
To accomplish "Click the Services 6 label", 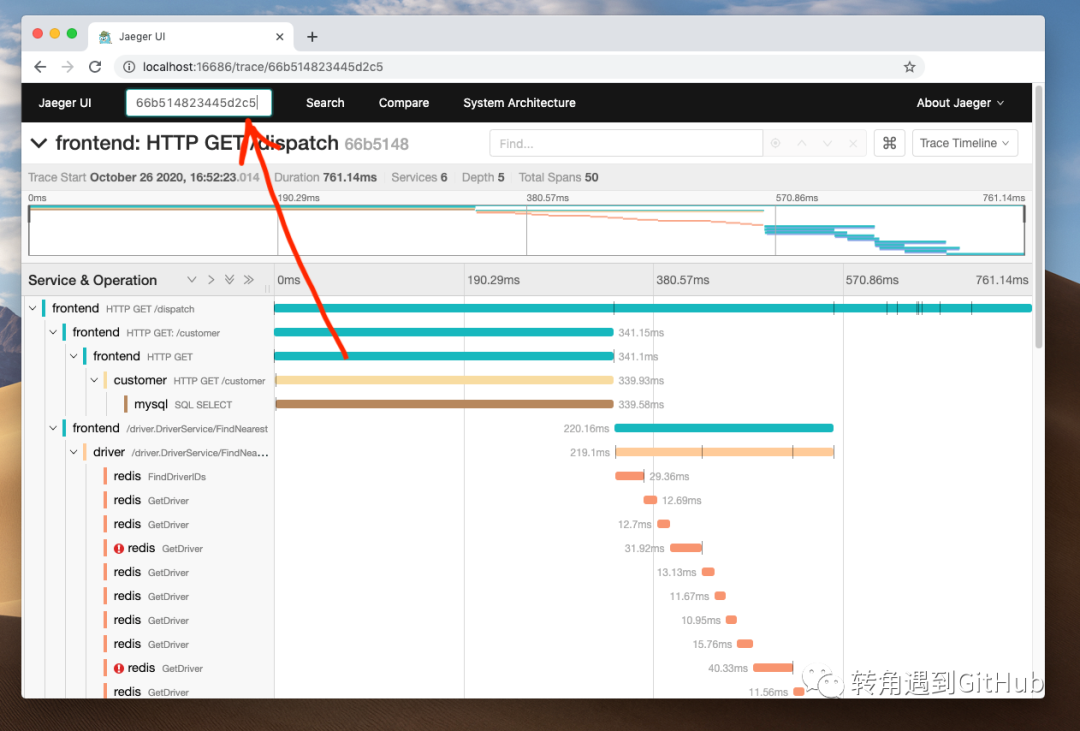I will pyautogui.click(x=419, y=177).
